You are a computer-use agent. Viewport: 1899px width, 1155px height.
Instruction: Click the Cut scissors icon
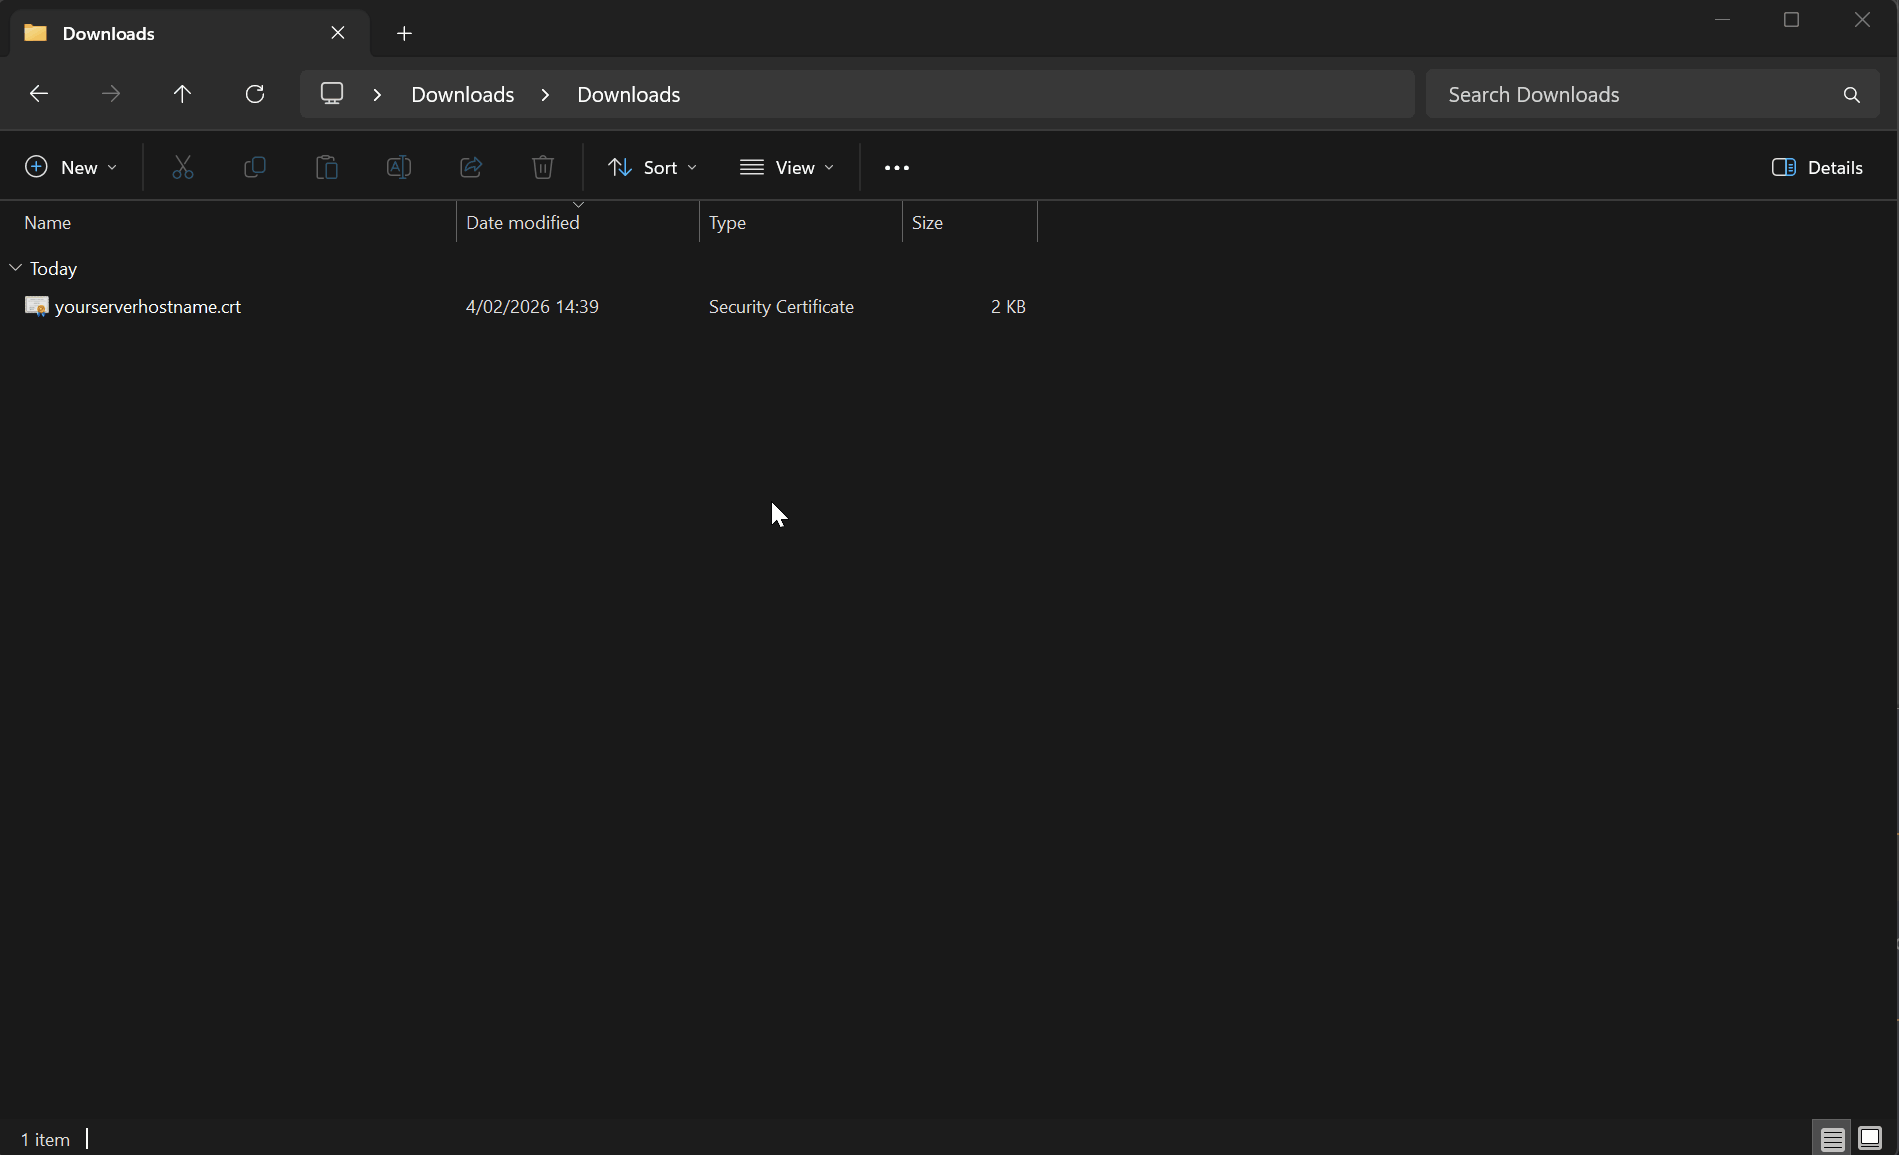pos(183,167)
